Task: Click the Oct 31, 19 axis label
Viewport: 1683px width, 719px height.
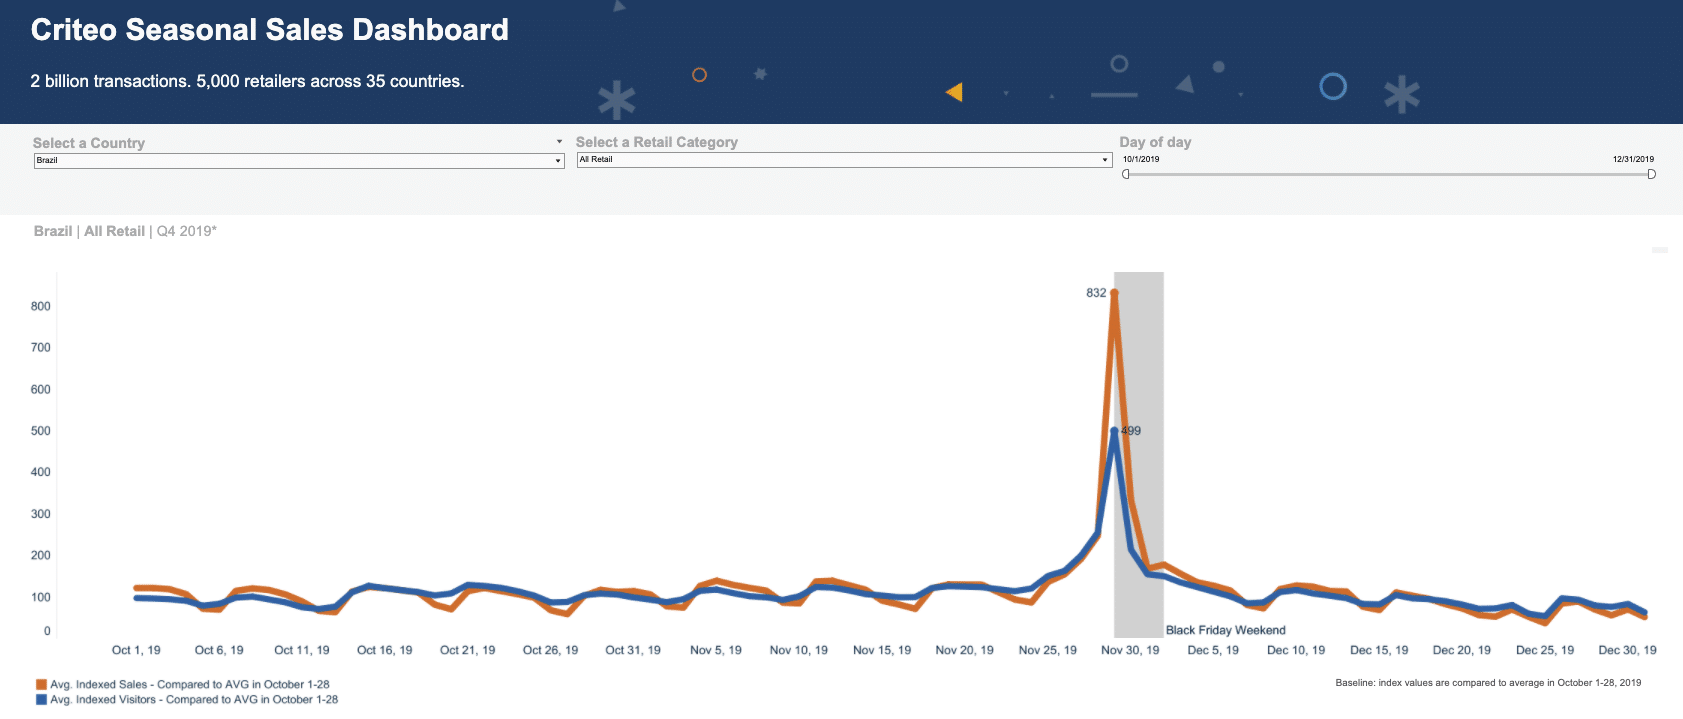Action: point(633,650)
